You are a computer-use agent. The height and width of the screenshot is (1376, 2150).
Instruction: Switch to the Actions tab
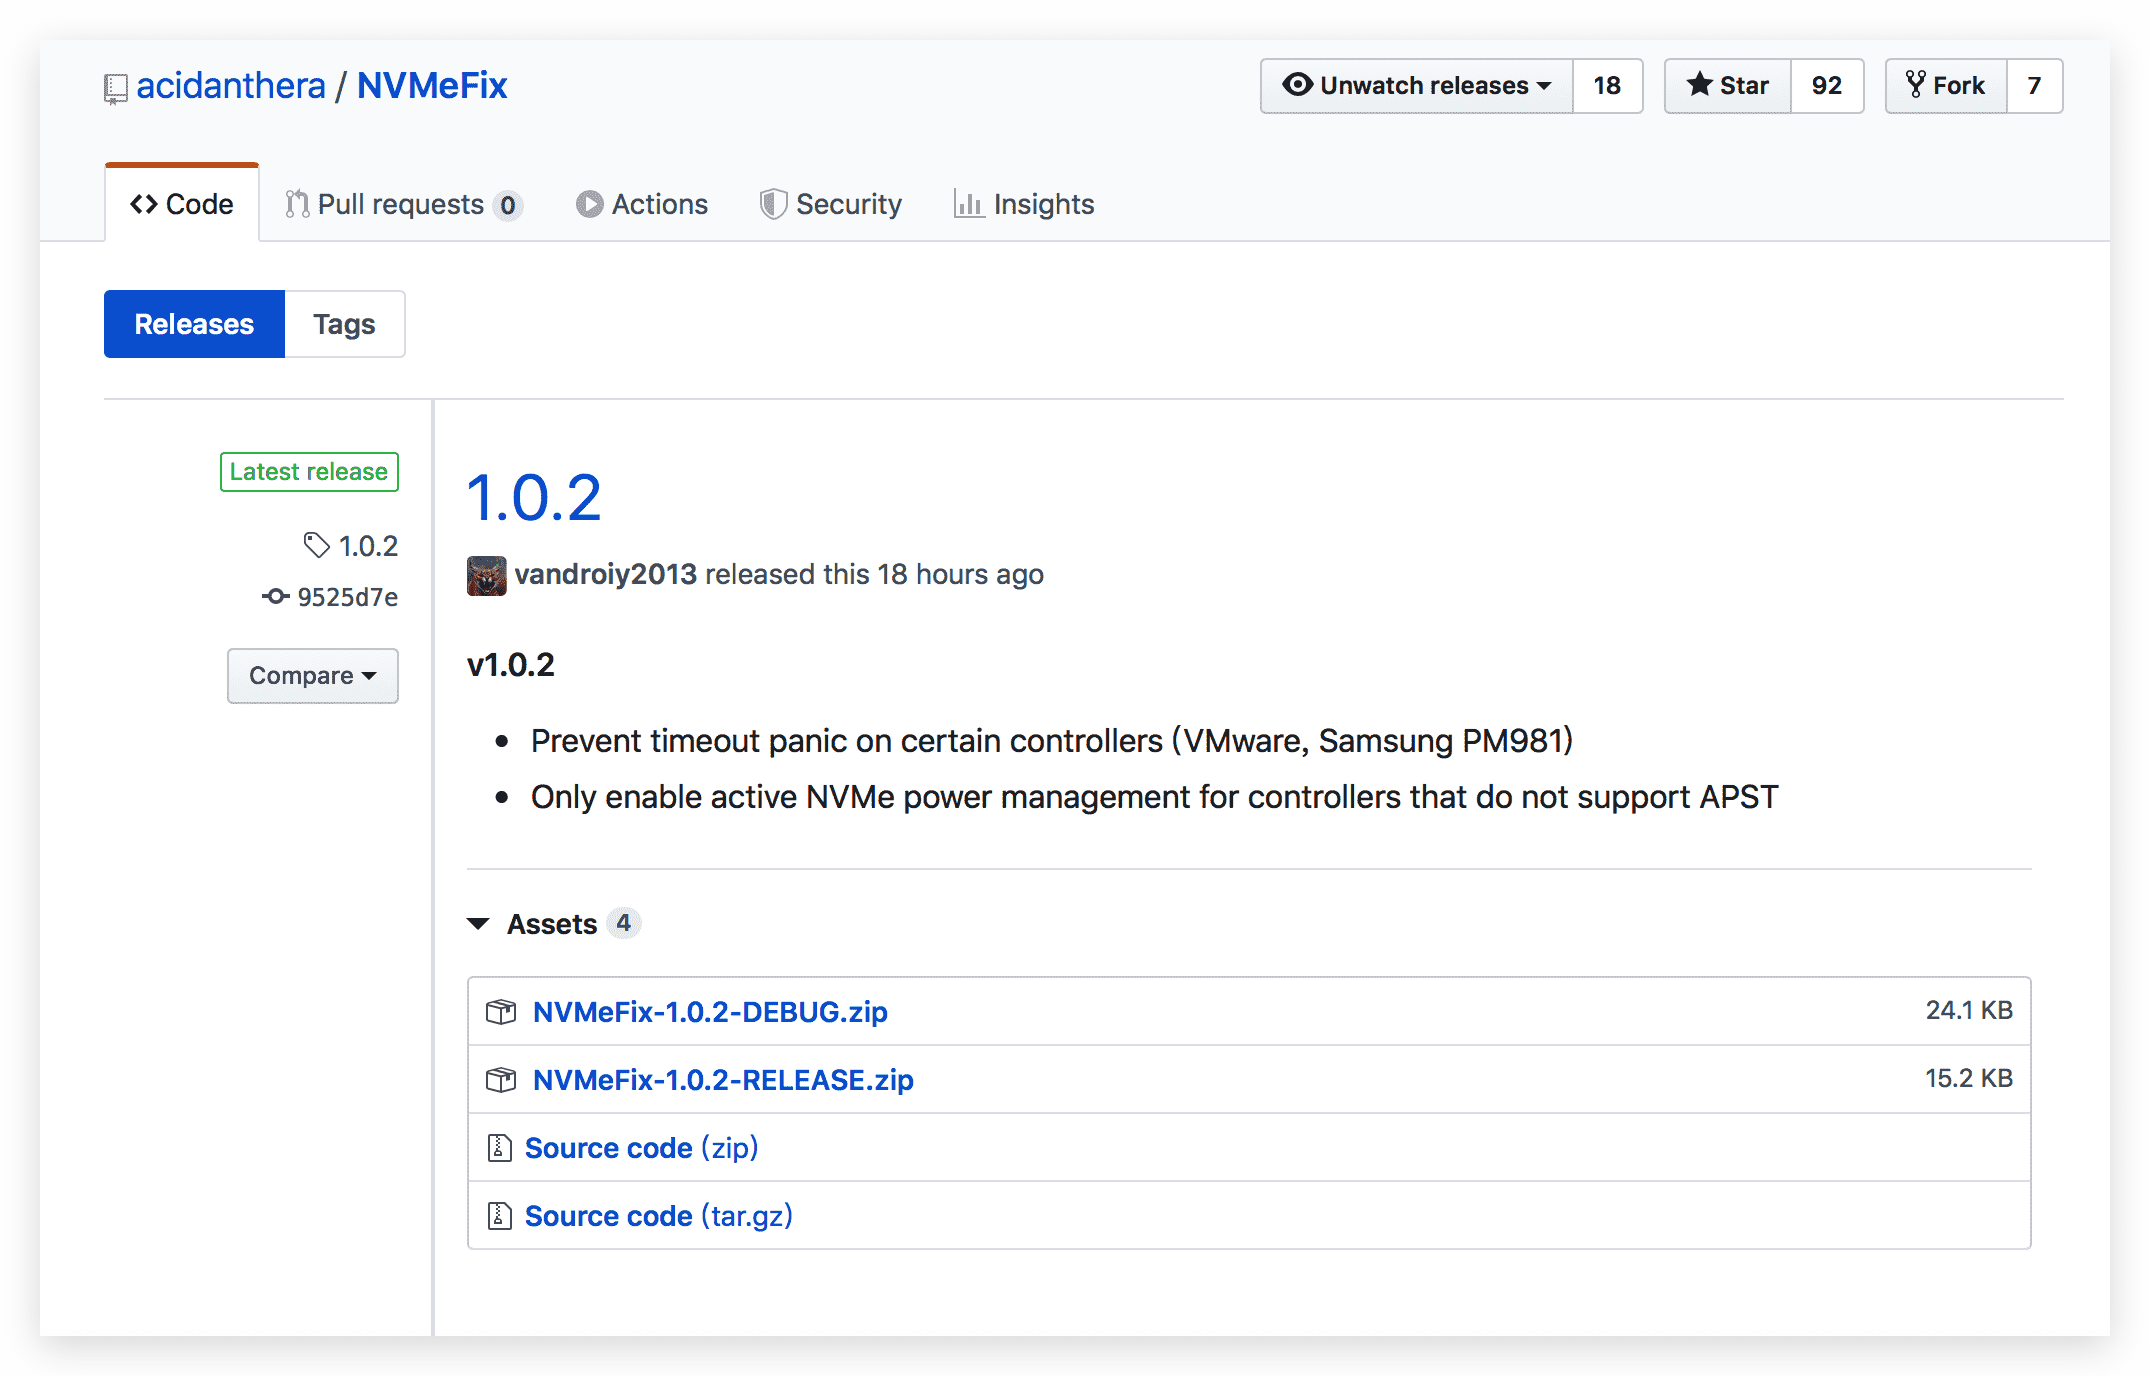tap(642, 204)
